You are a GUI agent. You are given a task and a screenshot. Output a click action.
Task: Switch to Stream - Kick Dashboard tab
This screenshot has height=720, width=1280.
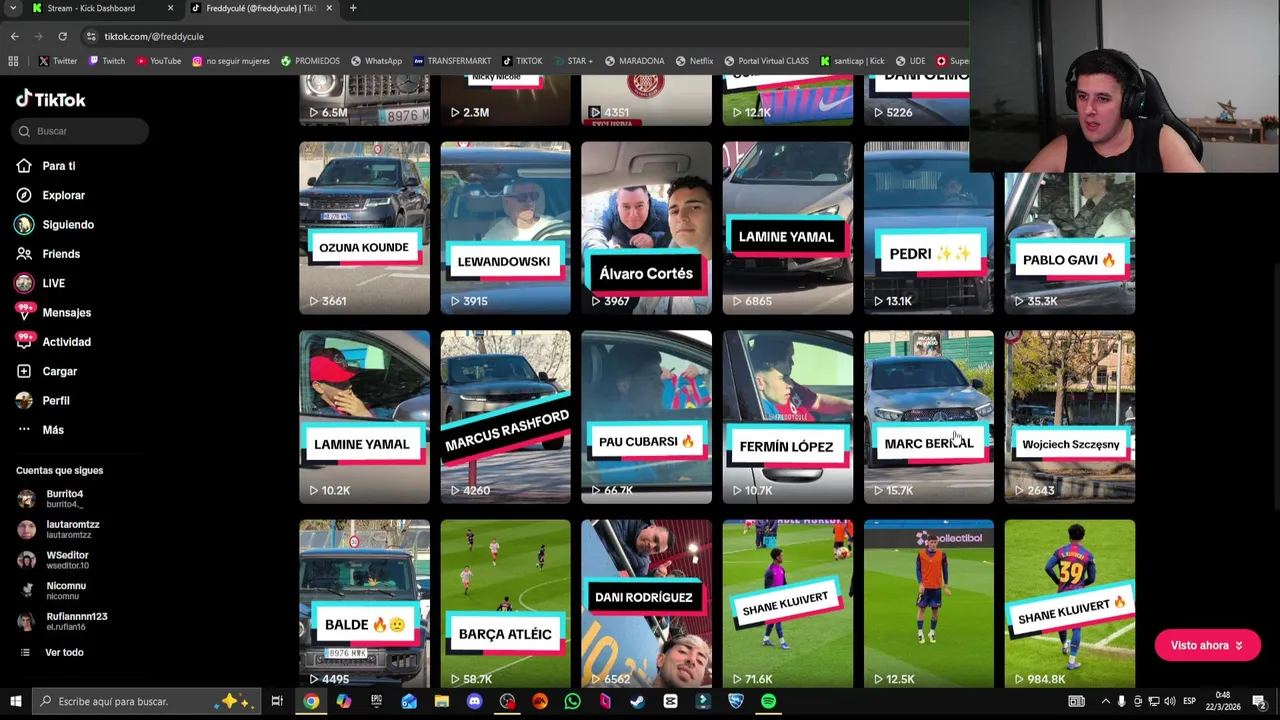pos(100,8)
